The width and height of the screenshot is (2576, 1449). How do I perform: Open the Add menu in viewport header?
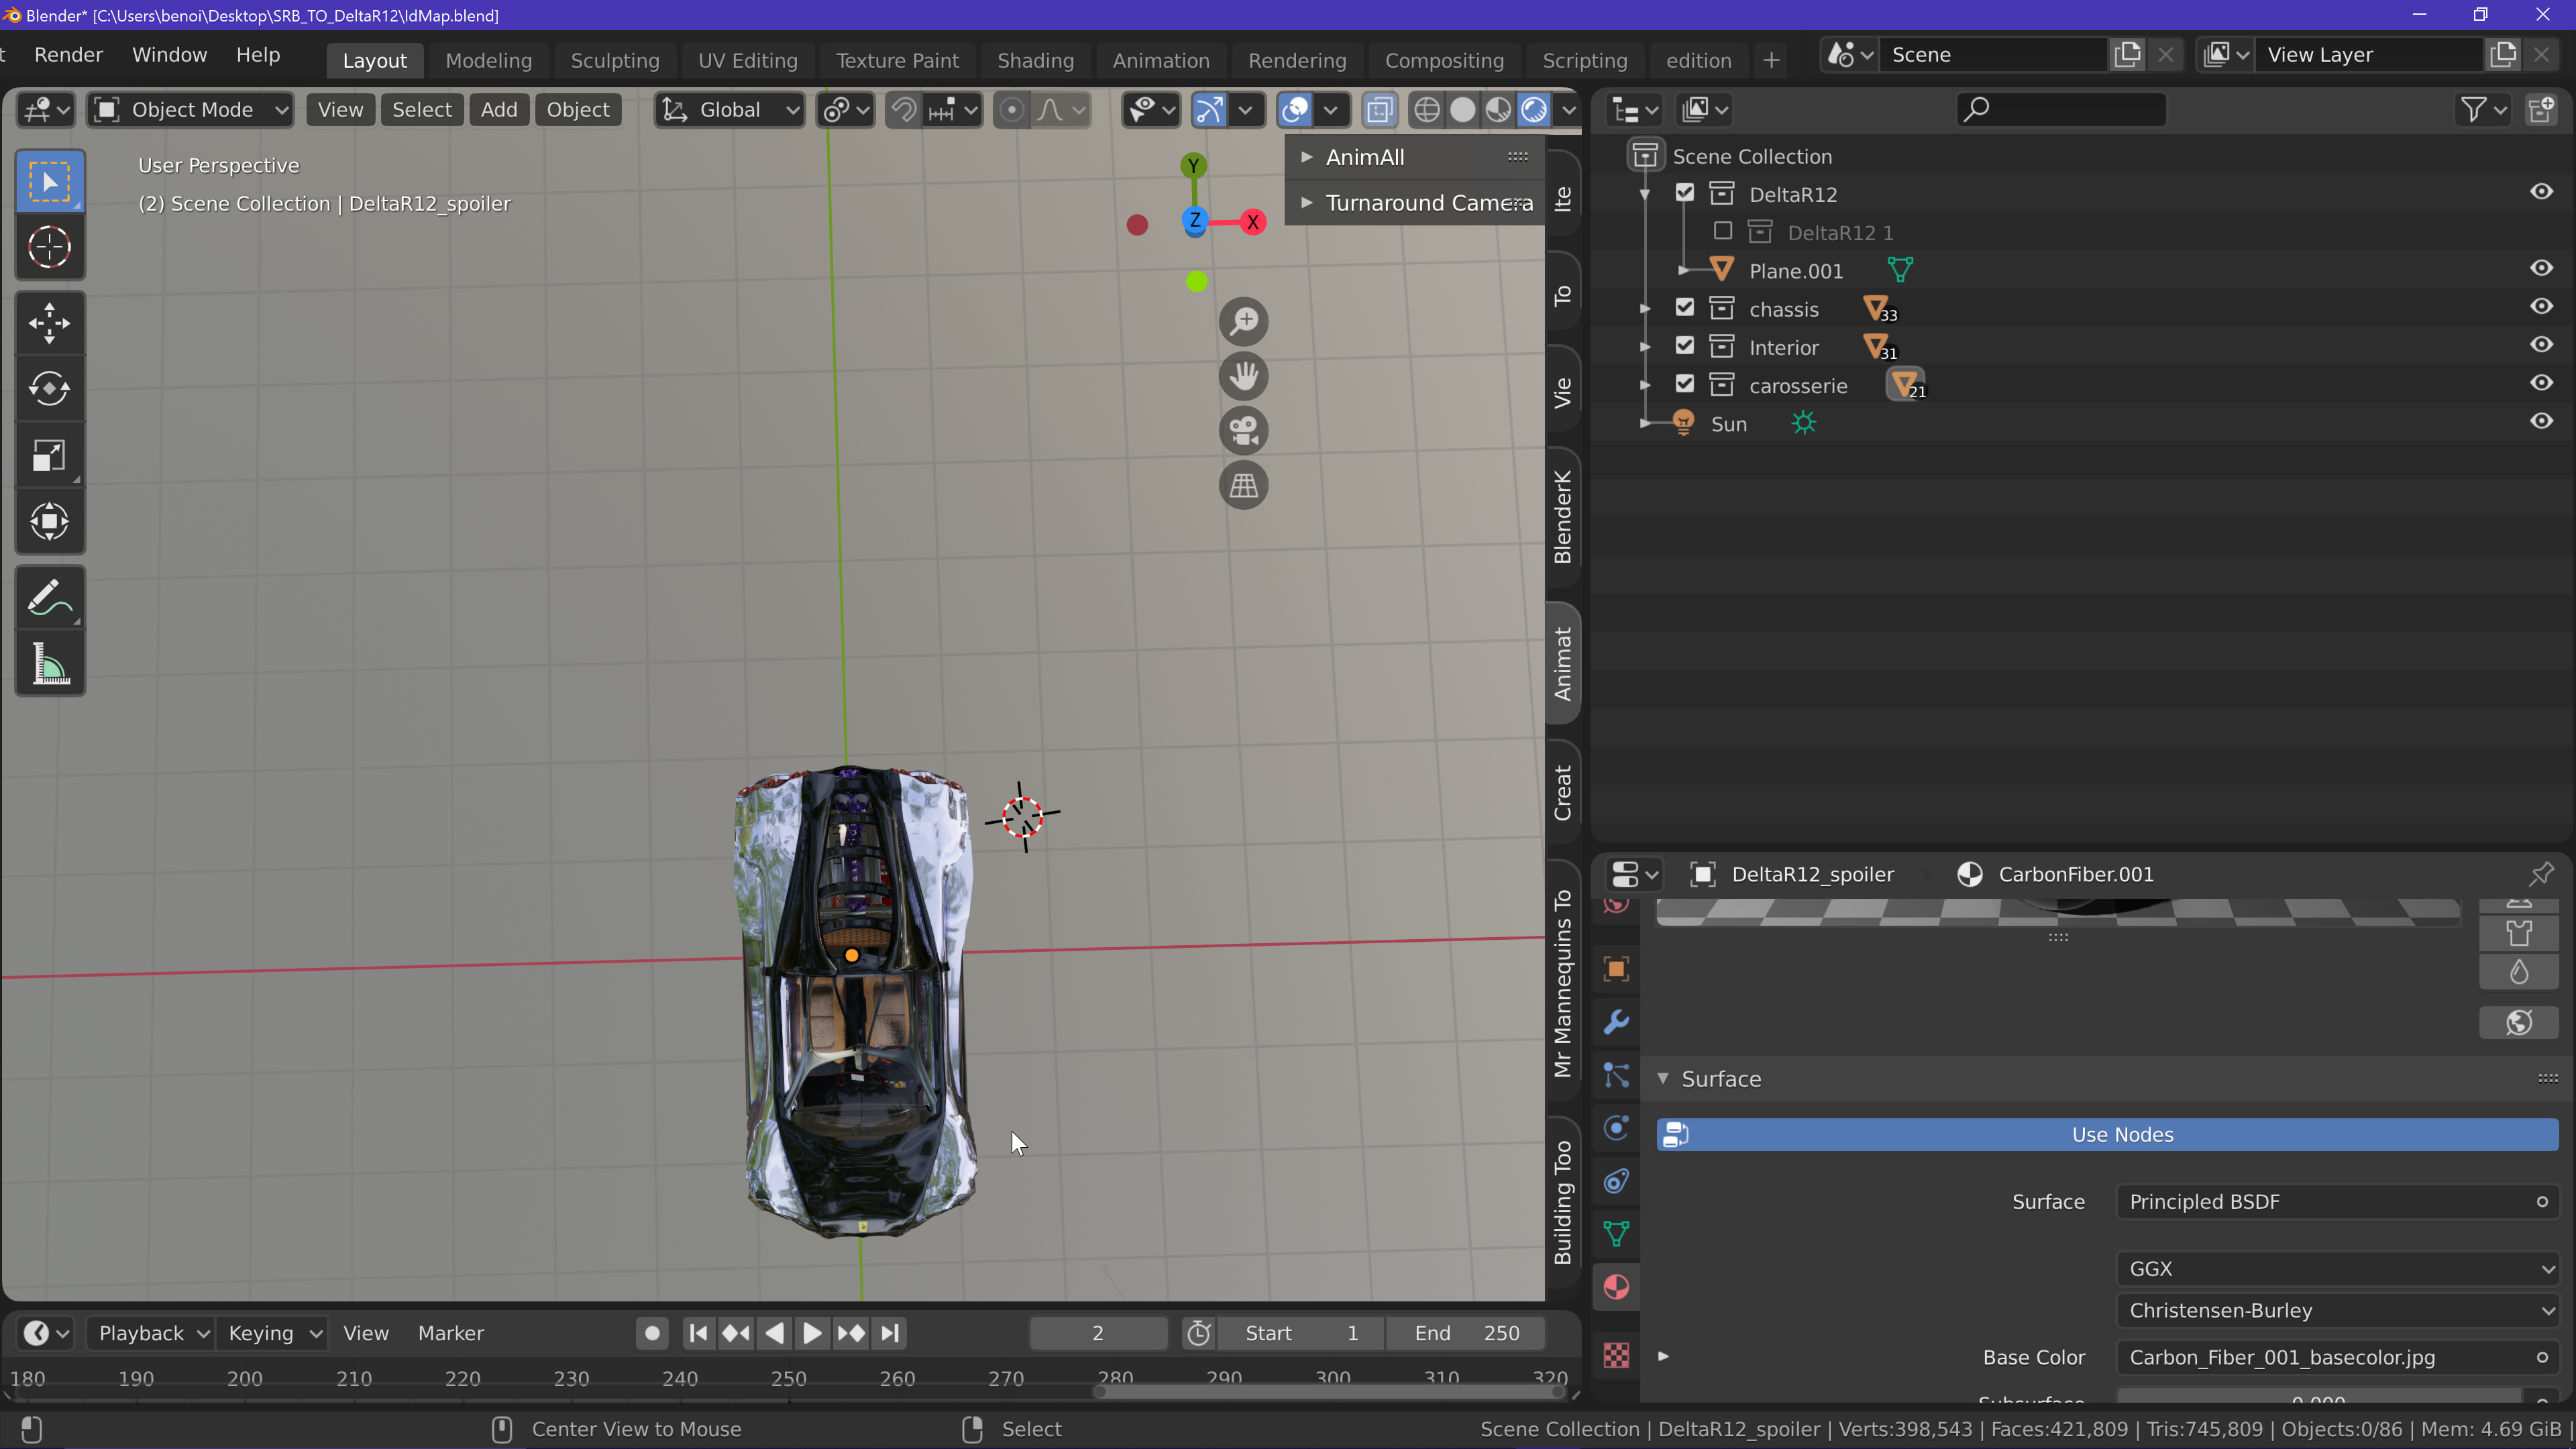tap(498, 110)
